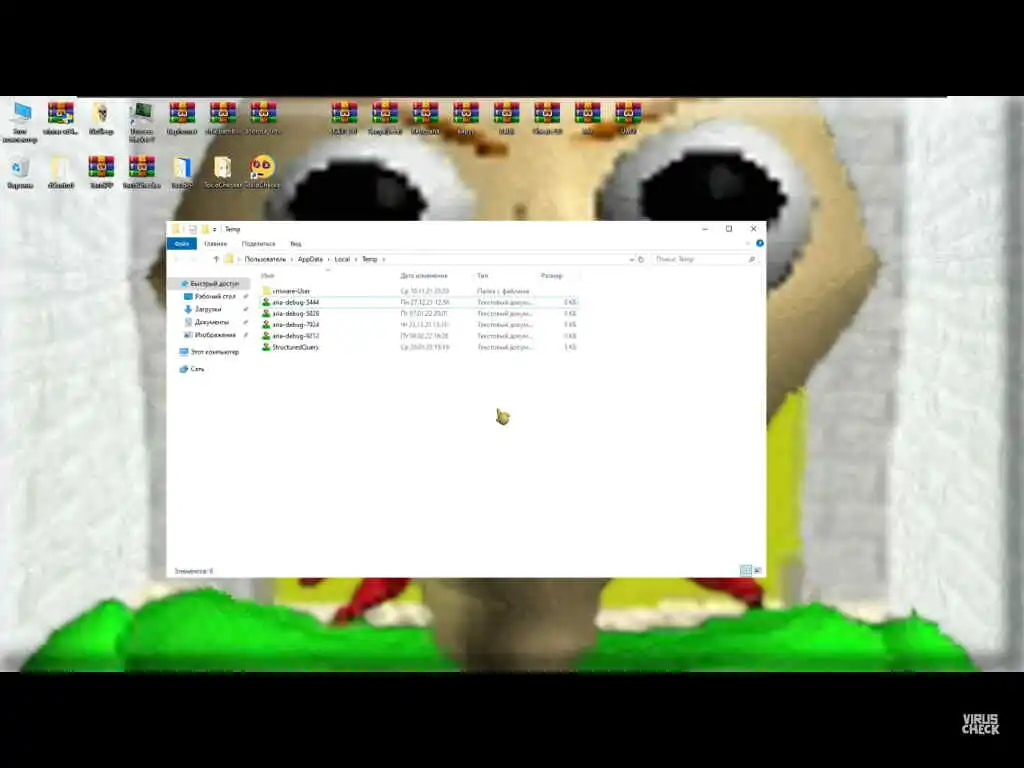Select the StructuredQuery file
The width and height of the screenshot is (1024, 768).
[x=419, y=347]
